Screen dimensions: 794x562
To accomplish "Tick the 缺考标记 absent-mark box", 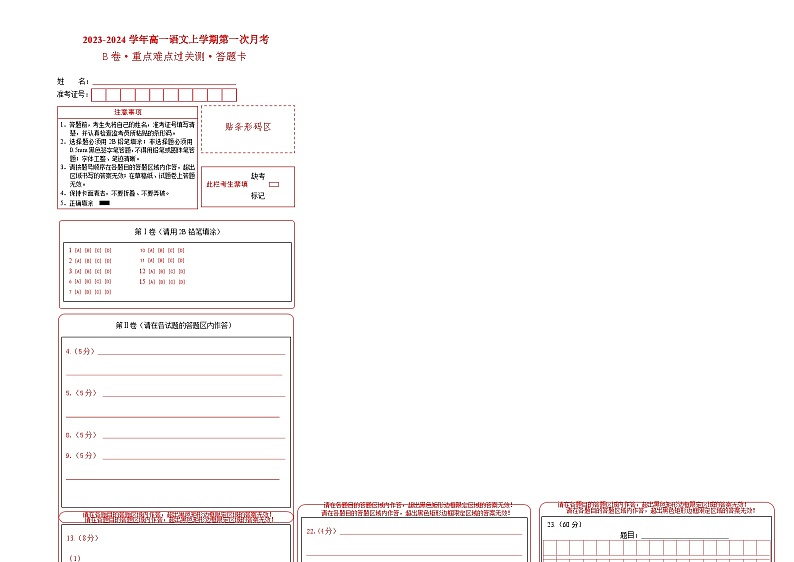I will tap(274, 185).
